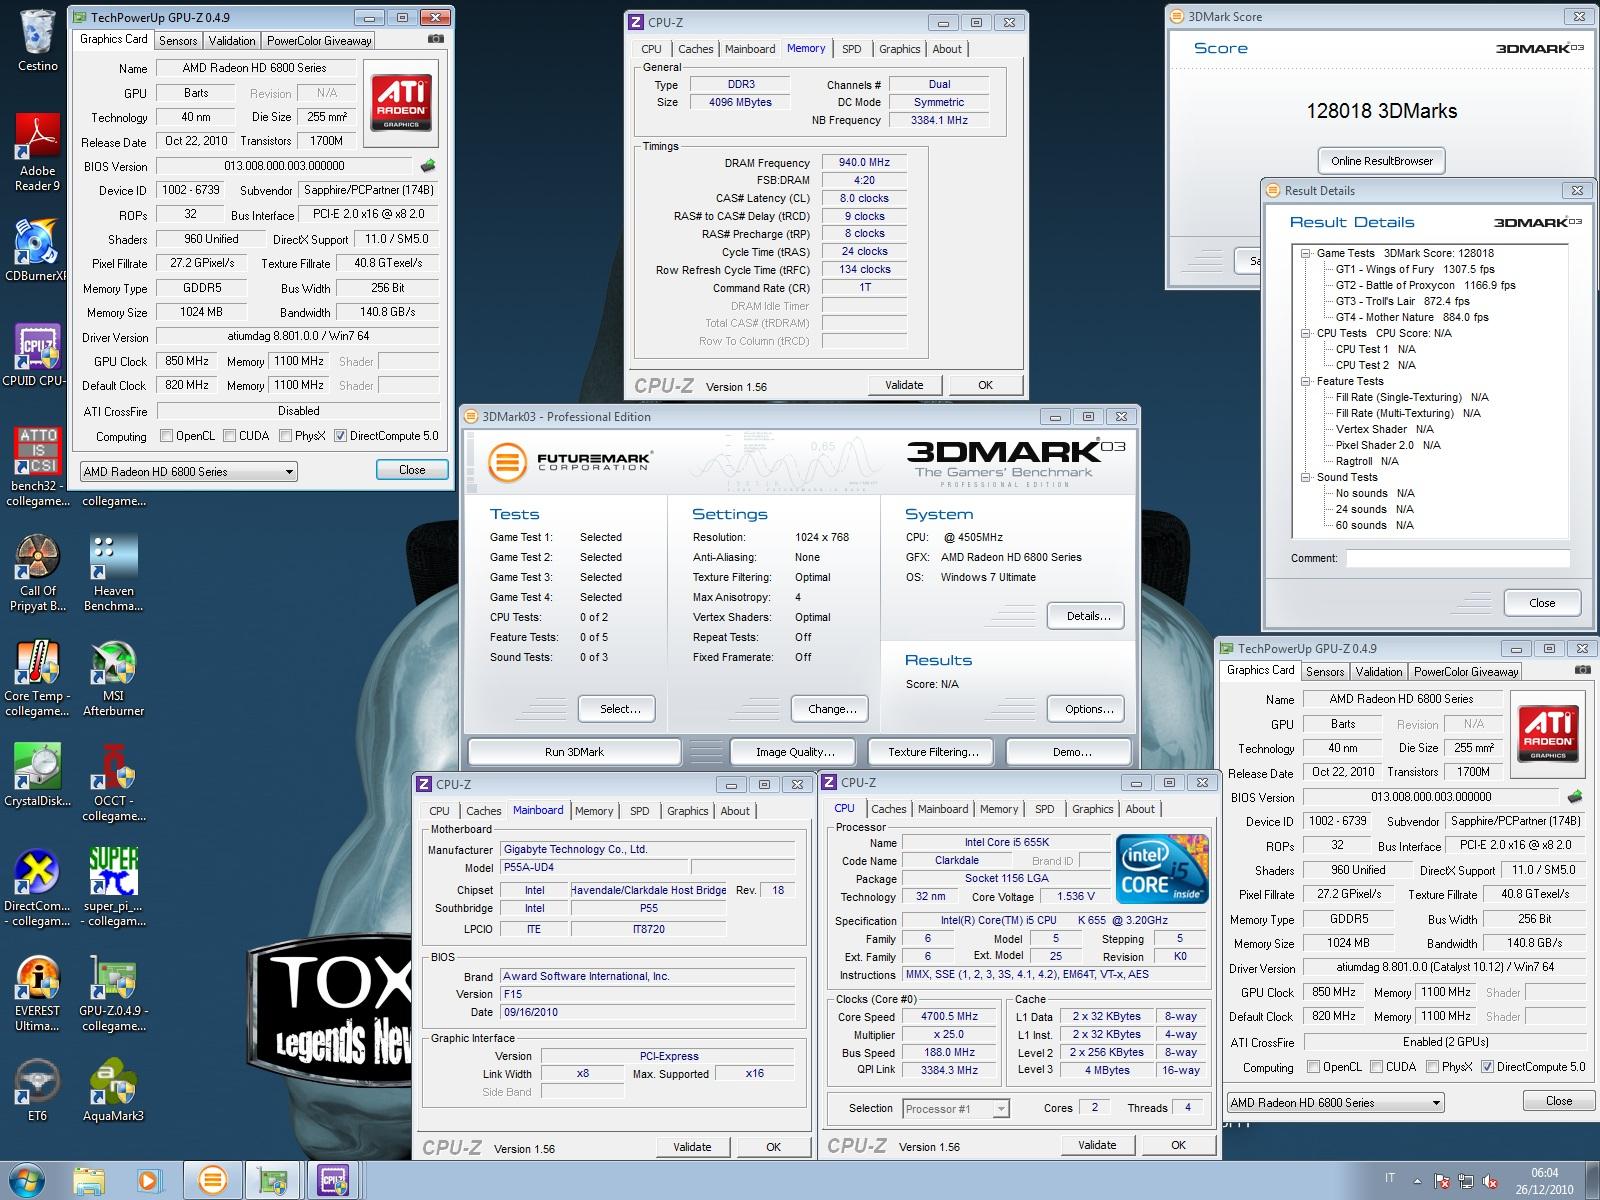Collapse Feature Tests tree node
This screenshot has height=1200, width=1600.
point(1306,382)
